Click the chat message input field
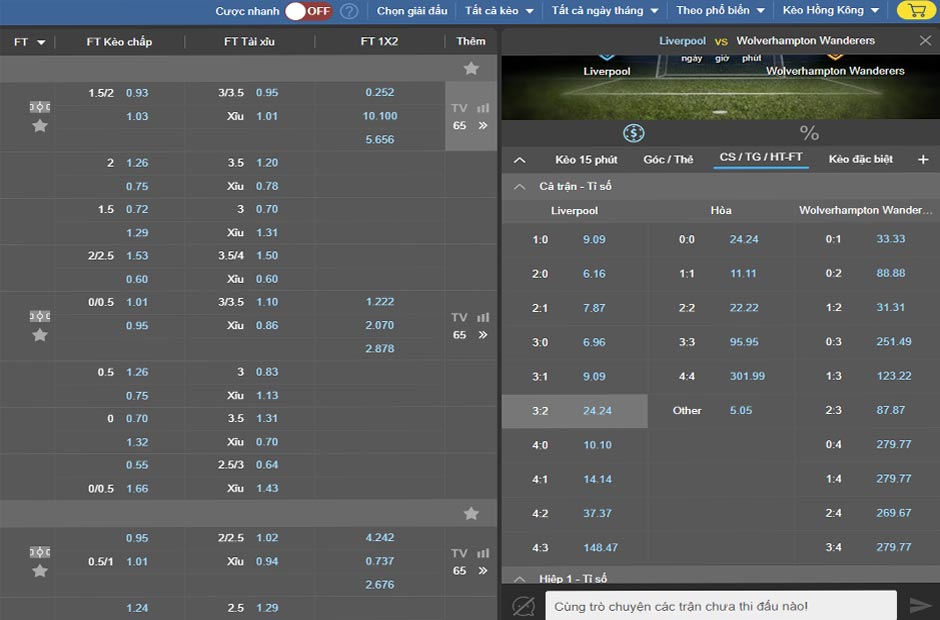 [721, 606]
